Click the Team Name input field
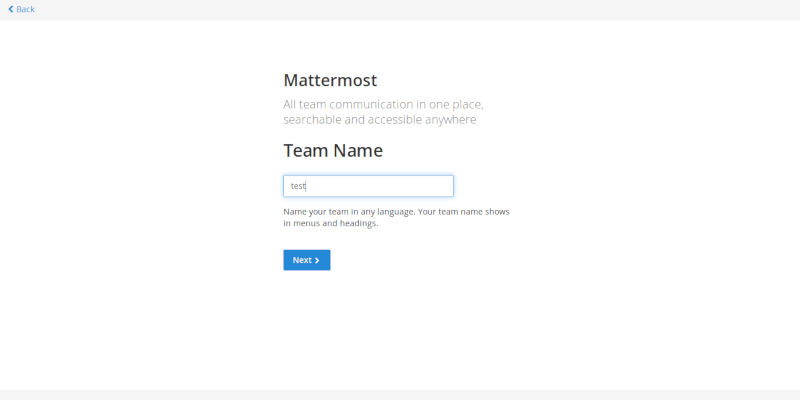This screenshot has height=400, width=800. point(368,186)
